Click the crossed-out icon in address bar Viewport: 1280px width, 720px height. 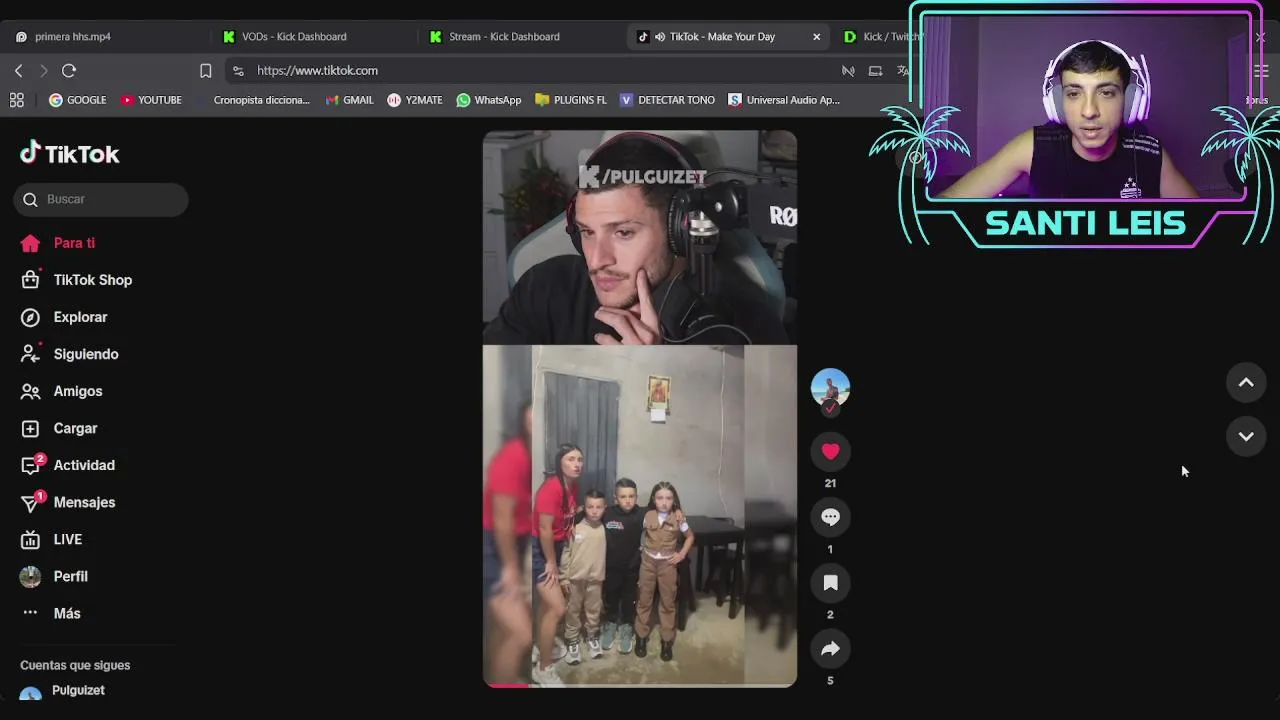click(848, 70)
